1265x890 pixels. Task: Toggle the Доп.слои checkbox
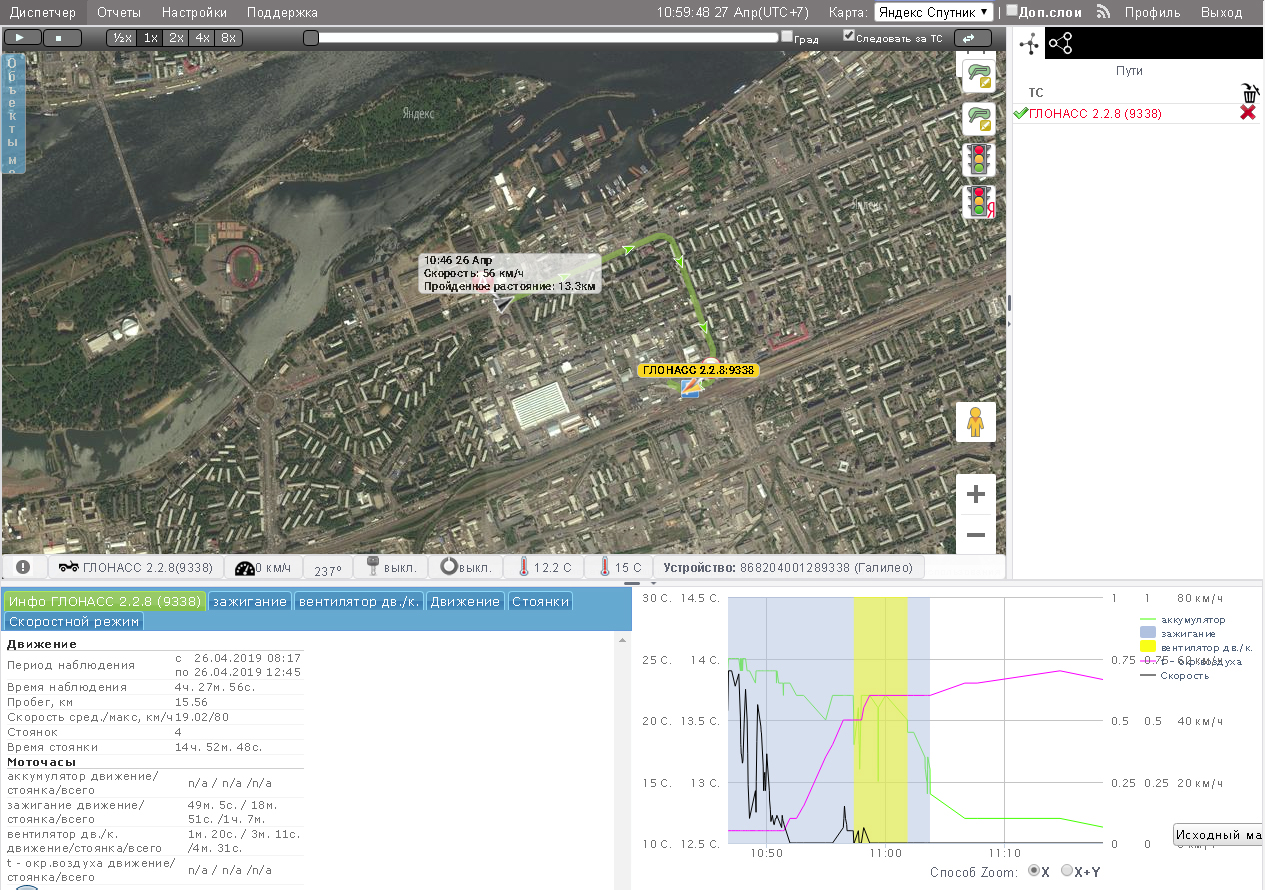[x=1012, y=11]
